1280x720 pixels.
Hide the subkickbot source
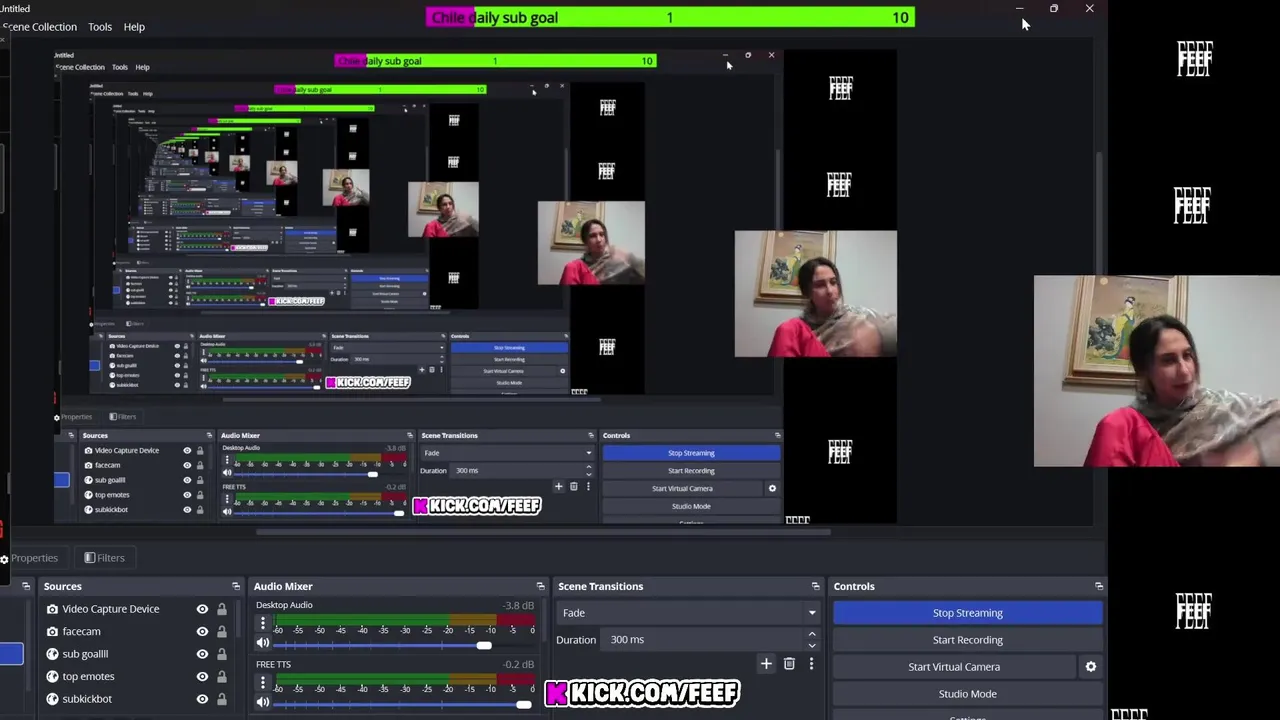pos(202,699)
